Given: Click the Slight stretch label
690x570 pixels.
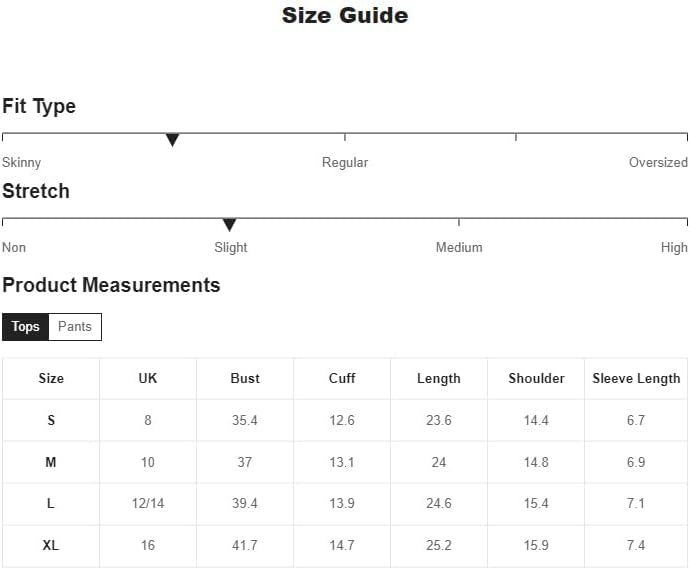Looking at the screenshot, I should coord(231,247).
